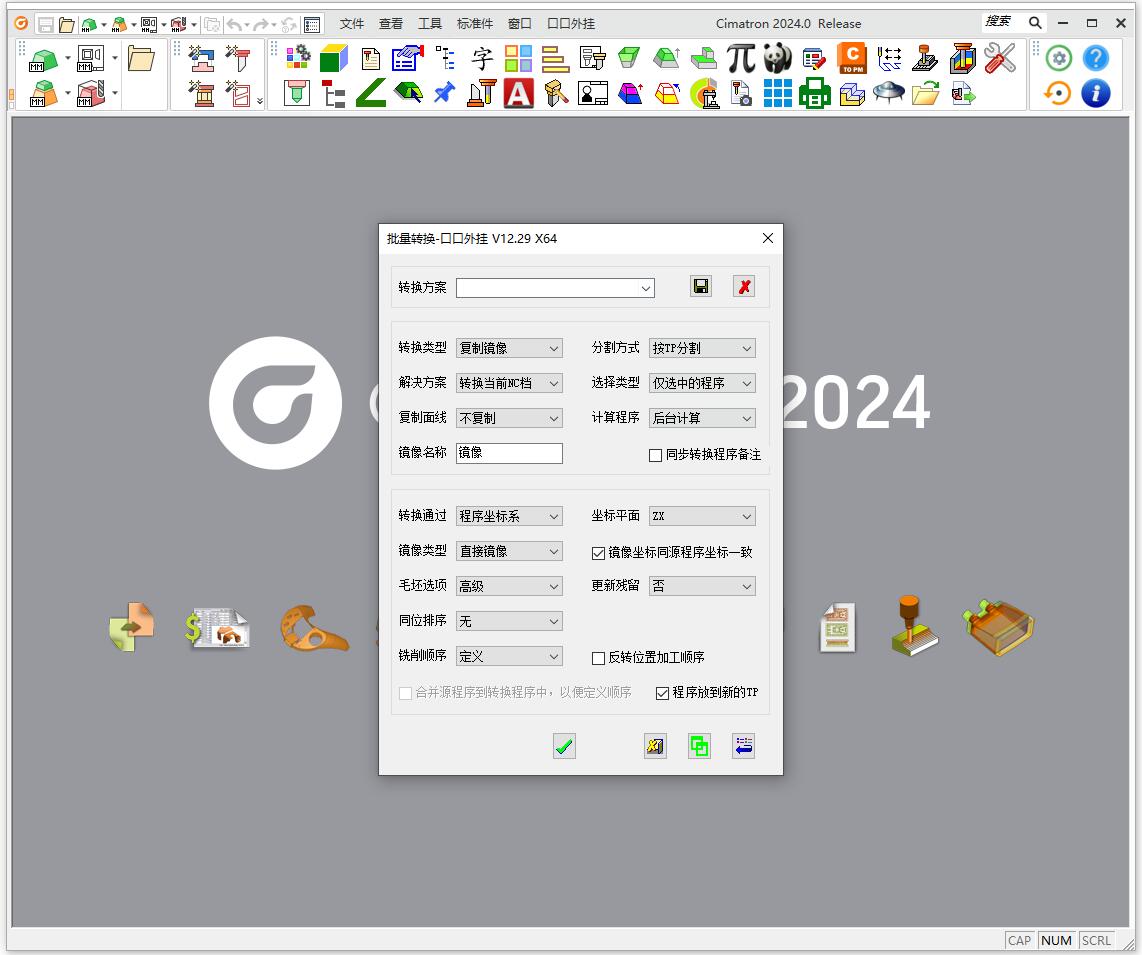Toggle 反转位置加工顺序 checkbox

tap(599, 658)
